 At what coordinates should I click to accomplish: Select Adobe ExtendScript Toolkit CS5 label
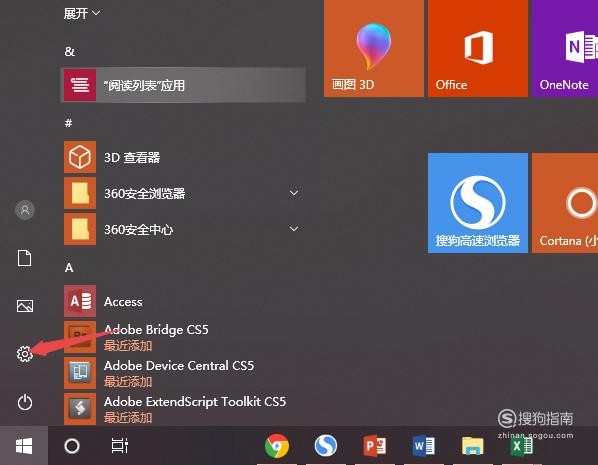coord(195,401)
